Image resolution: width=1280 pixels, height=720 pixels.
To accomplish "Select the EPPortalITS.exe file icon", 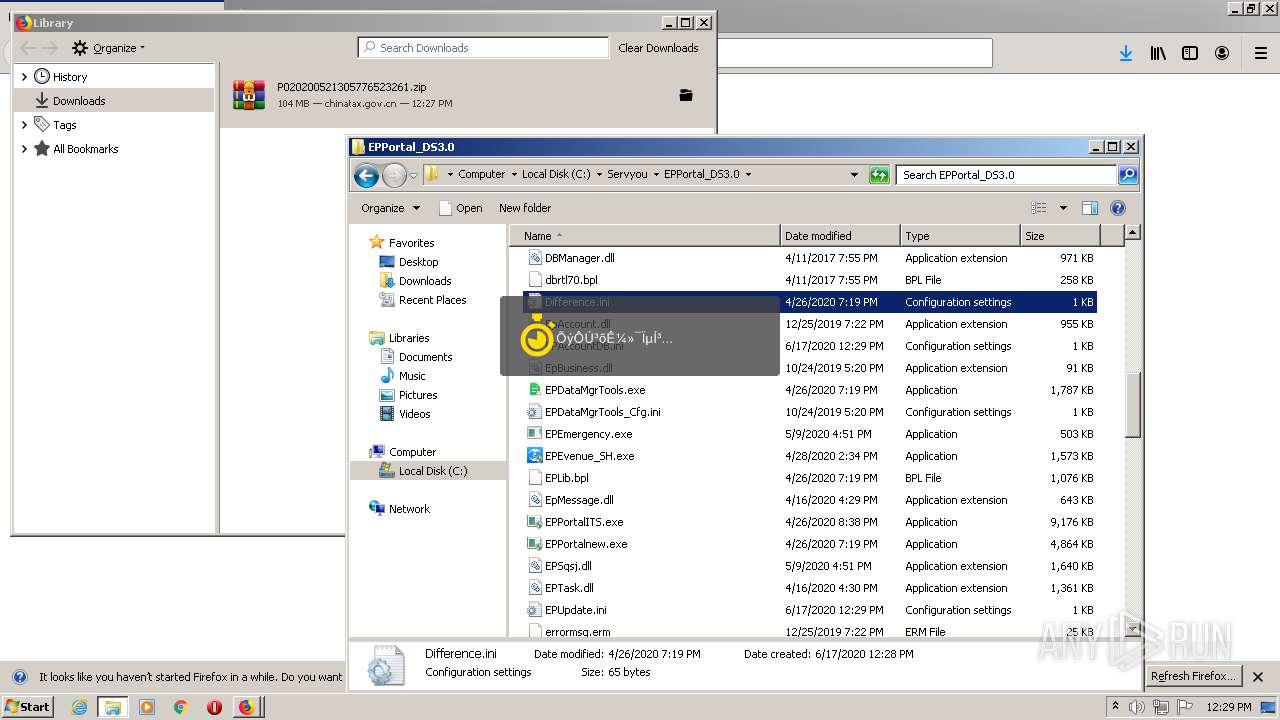I will [x=535, y=522].
